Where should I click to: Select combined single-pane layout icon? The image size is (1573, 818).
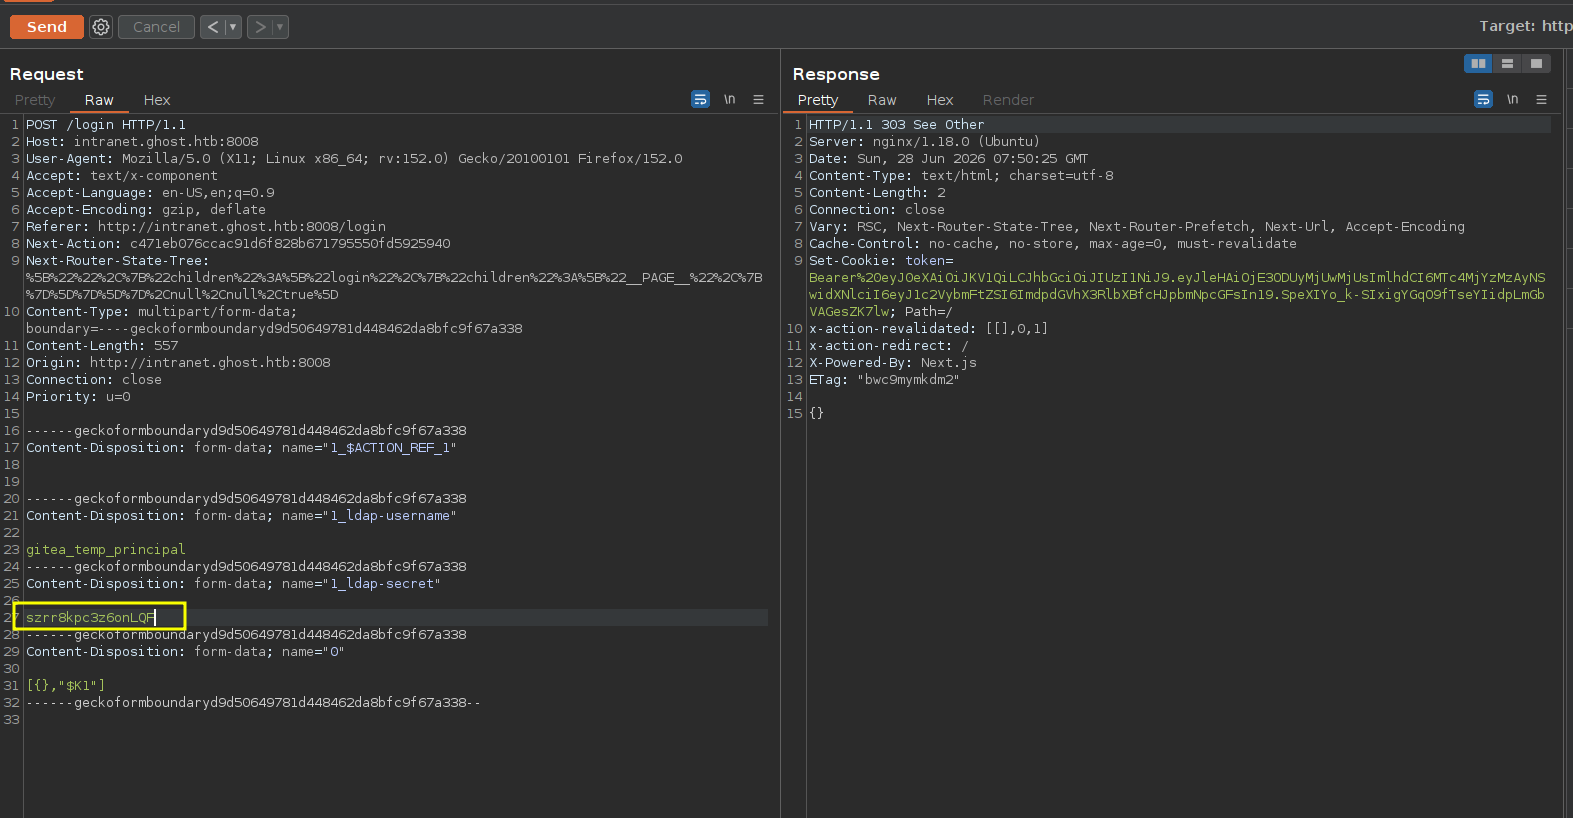[1536, 63]
